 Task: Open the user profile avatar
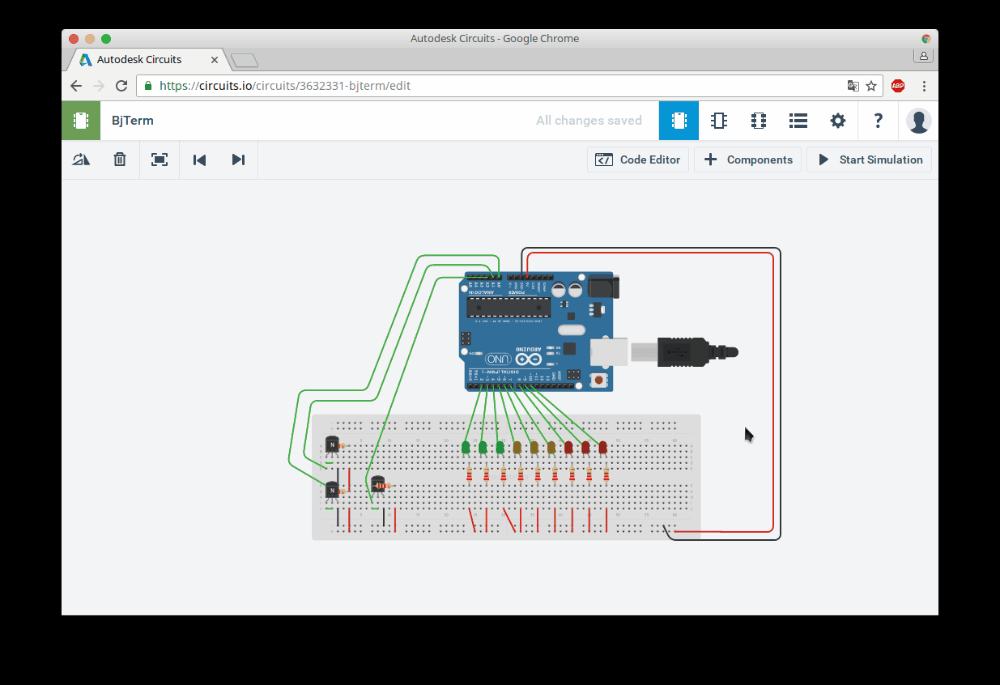[x=918, y=121]
